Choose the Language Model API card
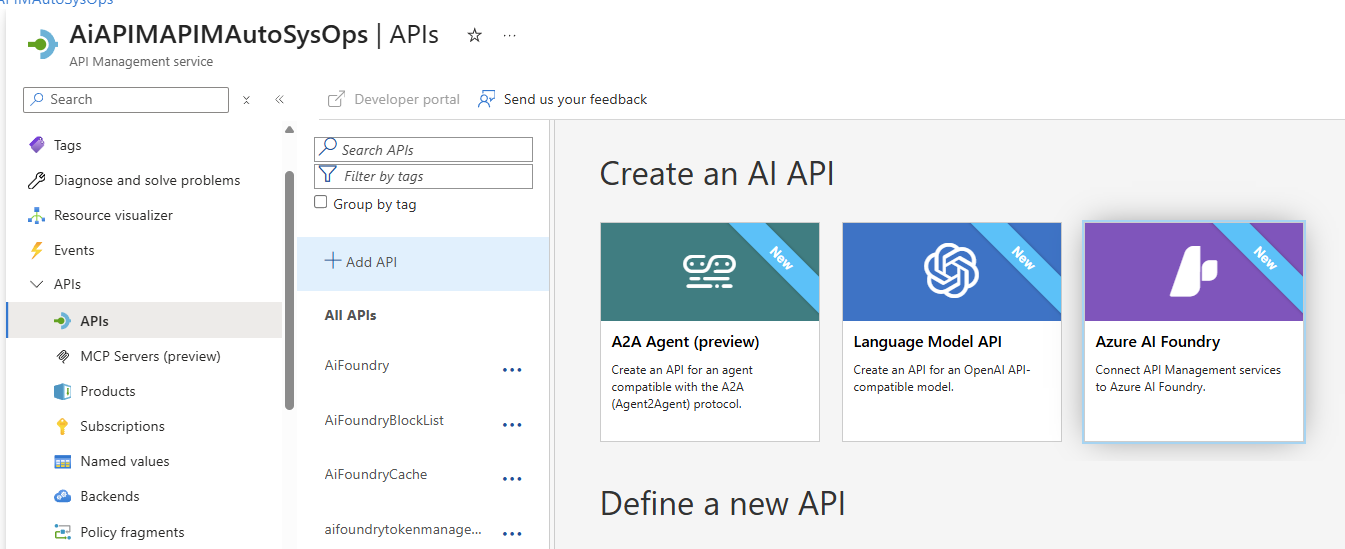Image resolution: width=1345 pixels, height=549 pixels. pos(952,332)
